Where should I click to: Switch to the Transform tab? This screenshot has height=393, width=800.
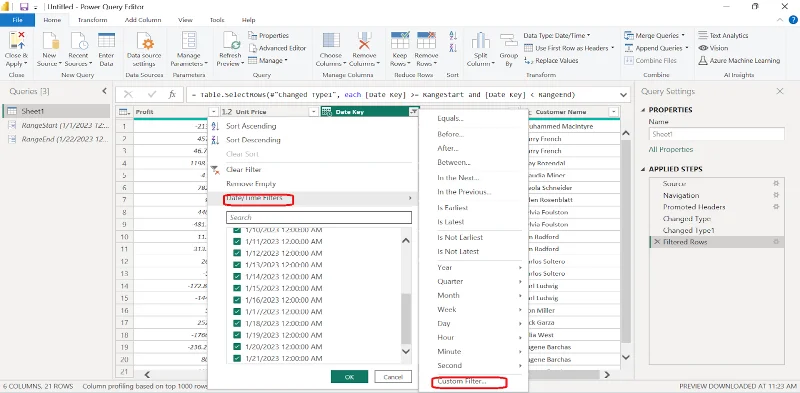92,20
